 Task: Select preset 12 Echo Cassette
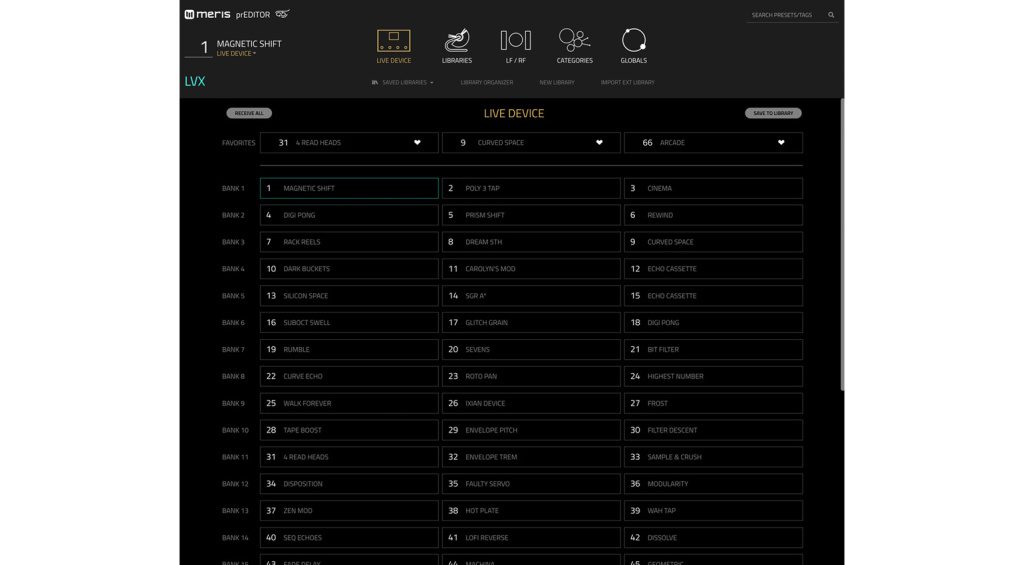[713, 268]
